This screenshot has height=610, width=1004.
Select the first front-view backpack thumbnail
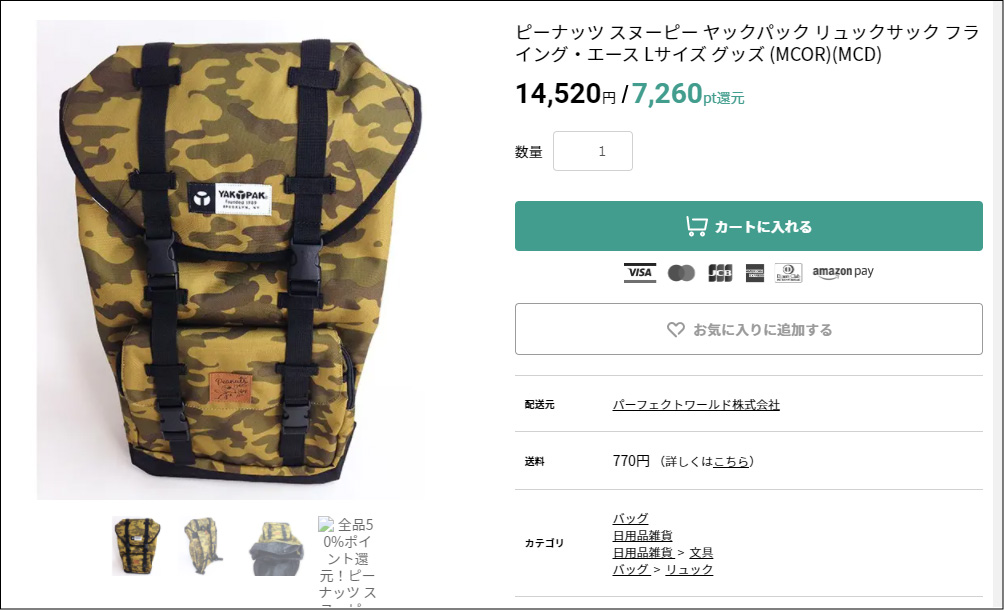[136, 546]
